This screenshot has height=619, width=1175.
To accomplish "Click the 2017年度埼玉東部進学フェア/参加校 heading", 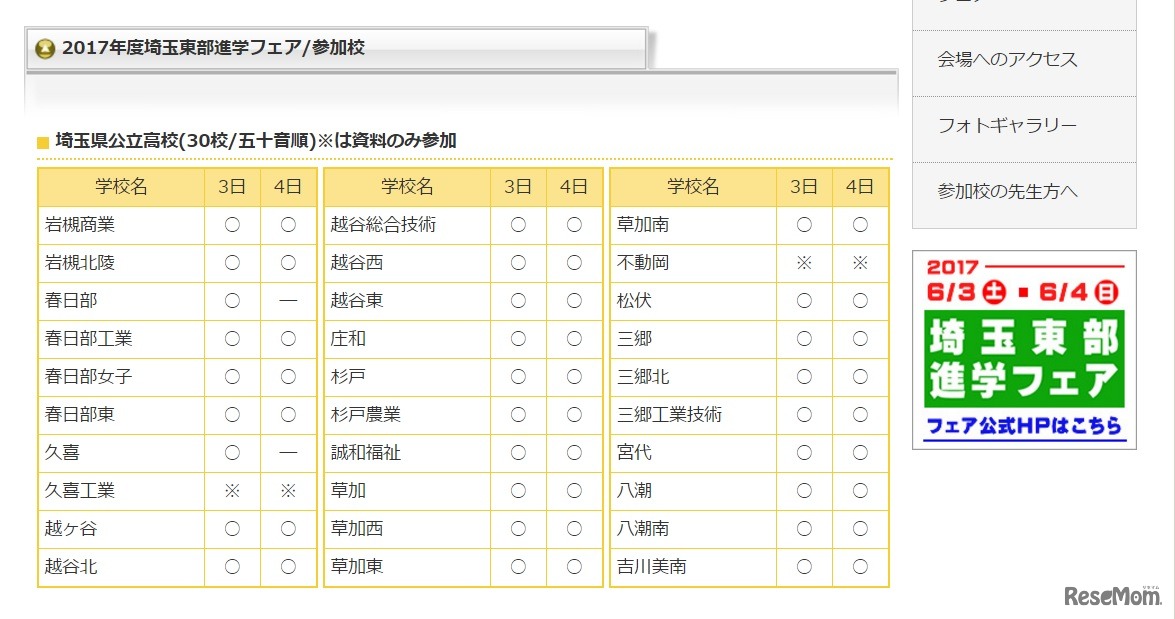I will tap(213, 48).
